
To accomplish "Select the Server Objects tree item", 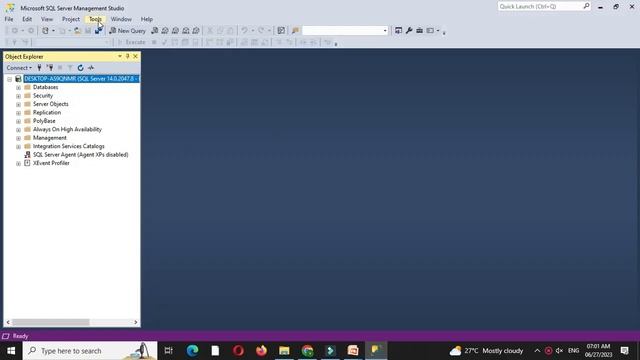I will 51,104.
